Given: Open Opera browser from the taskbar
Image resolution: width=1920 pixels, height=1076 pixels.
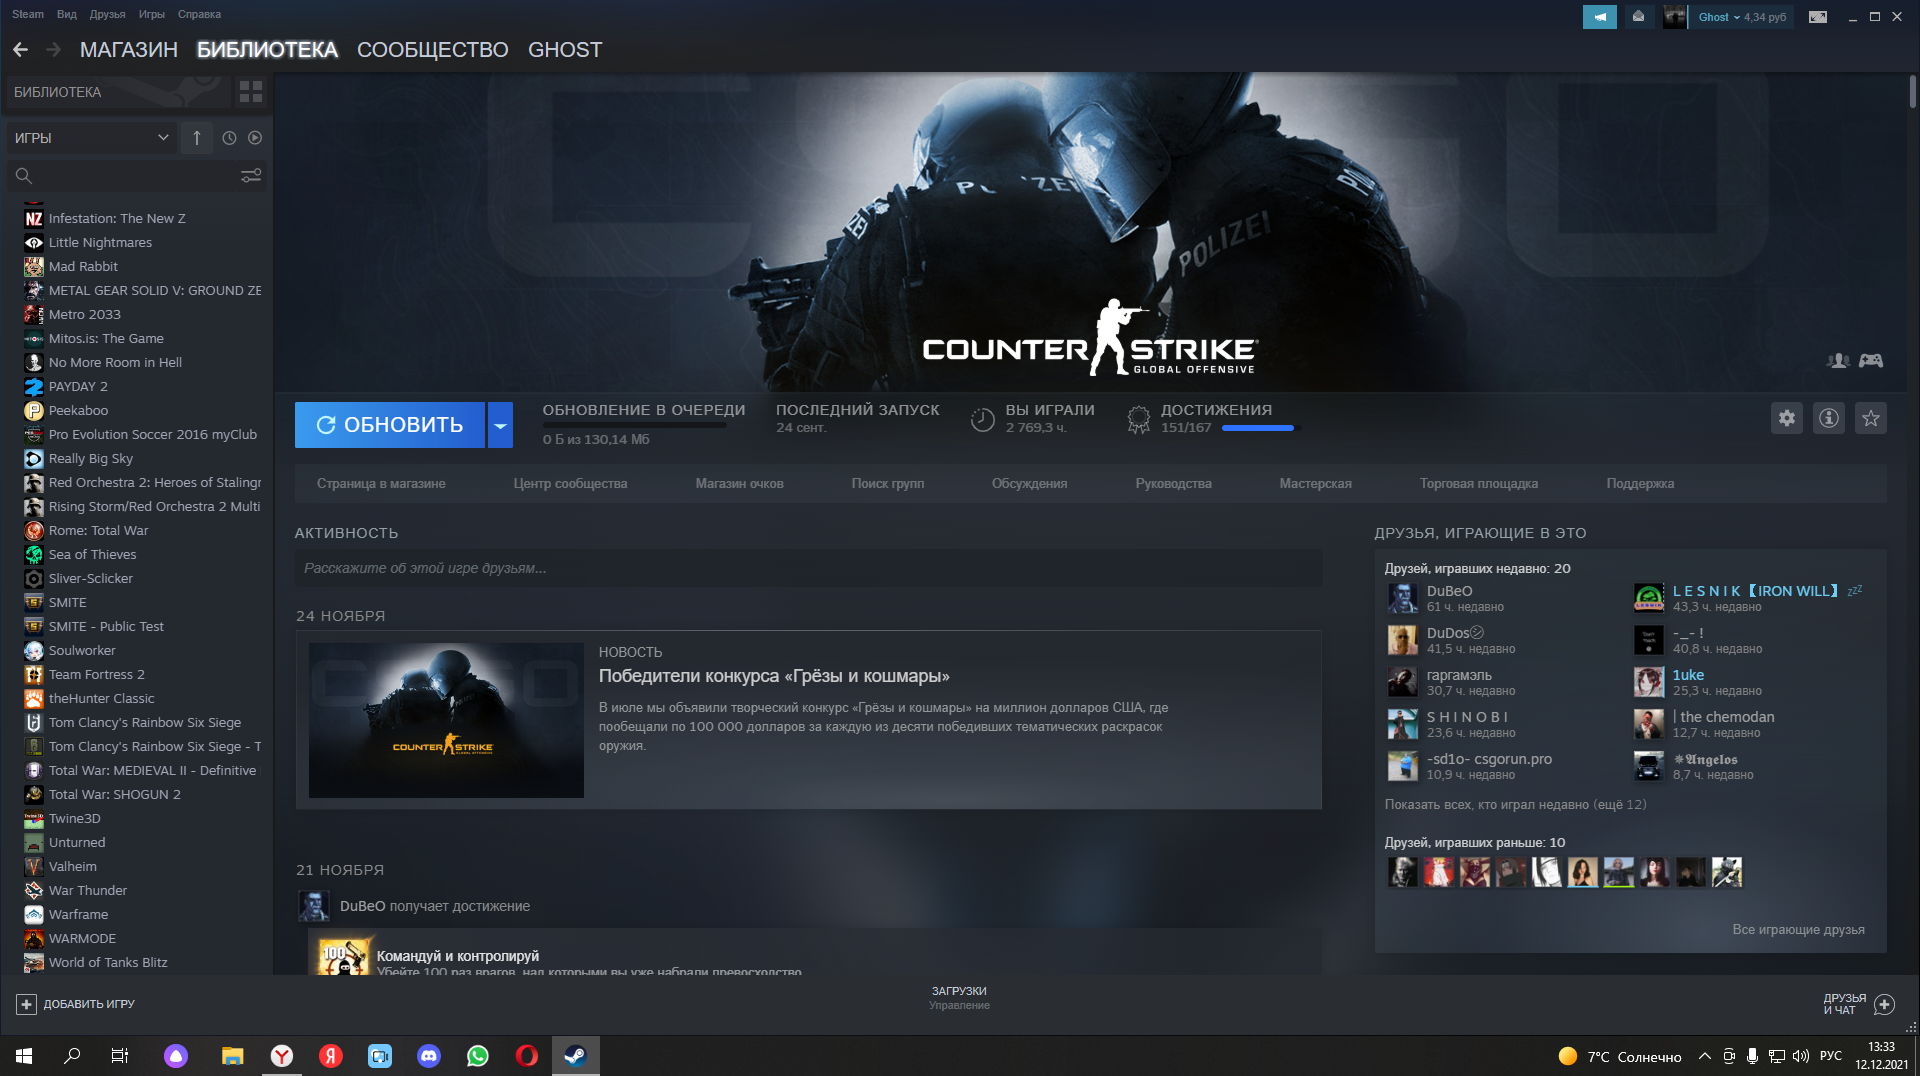Looking at the screenshot, I should tap(527, 1056).
